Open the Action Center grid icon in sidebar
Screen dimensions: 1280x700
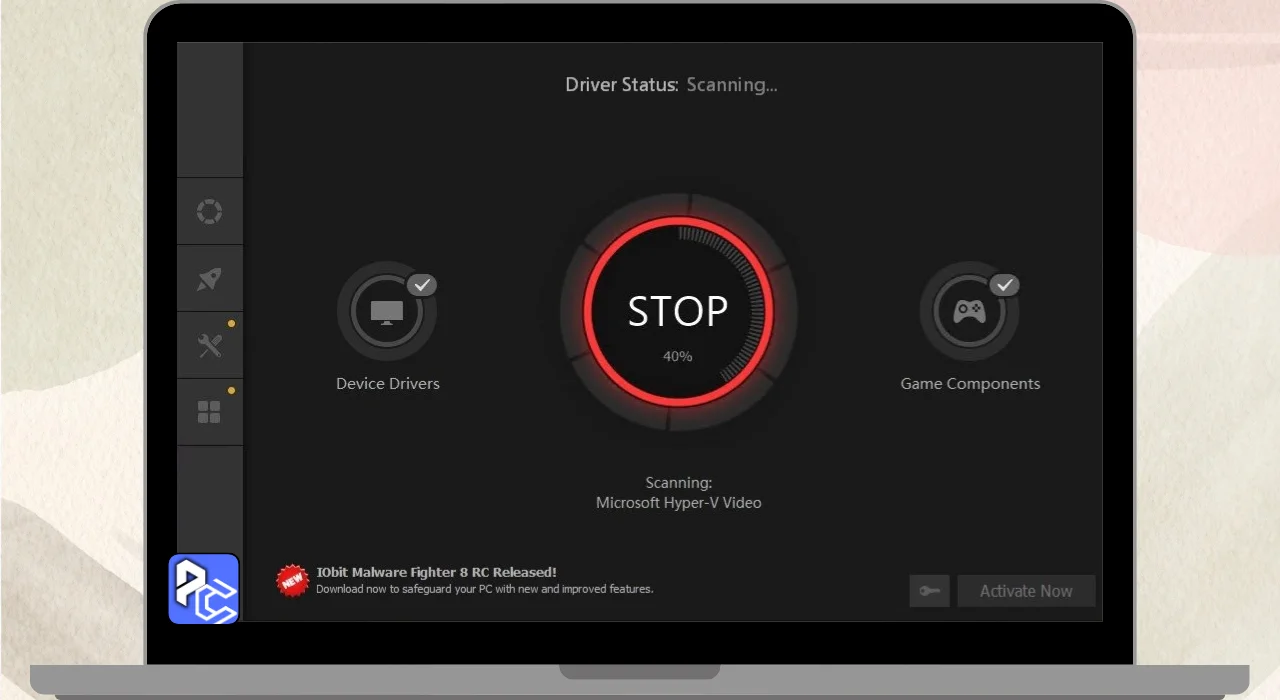click(209, 412)
